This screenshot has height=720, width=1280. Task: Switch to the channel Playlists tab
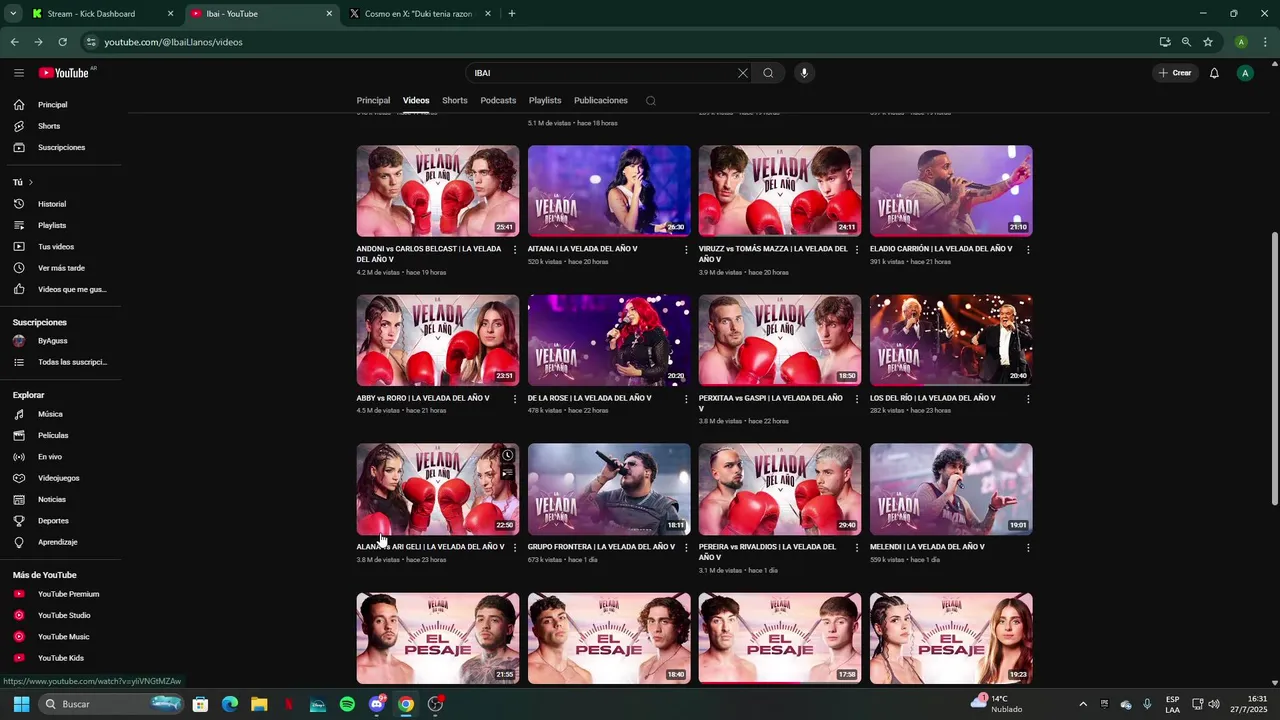[x=545, y=100]
